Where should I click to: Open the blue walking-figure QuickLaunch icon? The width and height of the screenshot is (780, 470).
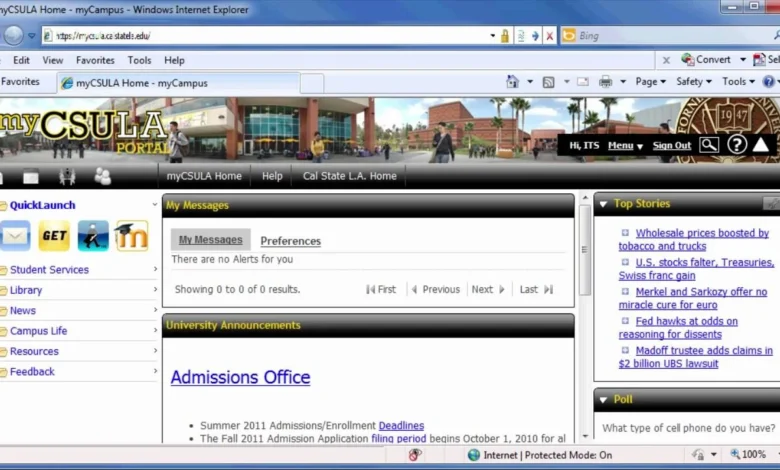93,236
